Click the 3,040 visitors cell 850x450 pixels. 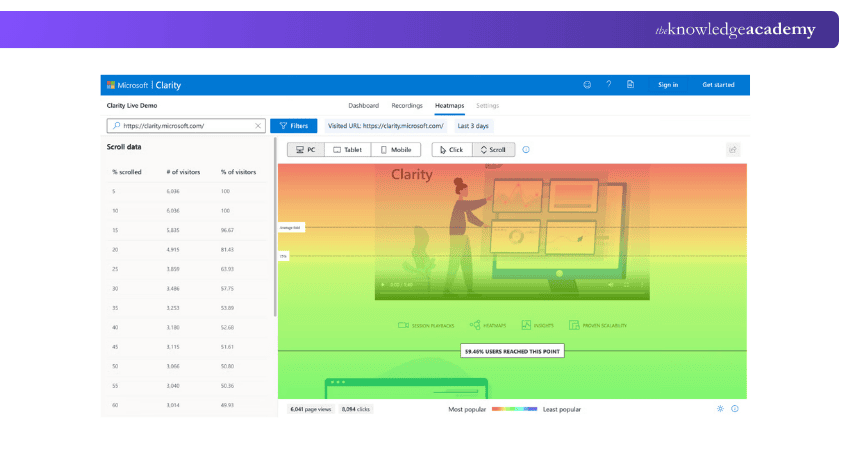(173, 386)
